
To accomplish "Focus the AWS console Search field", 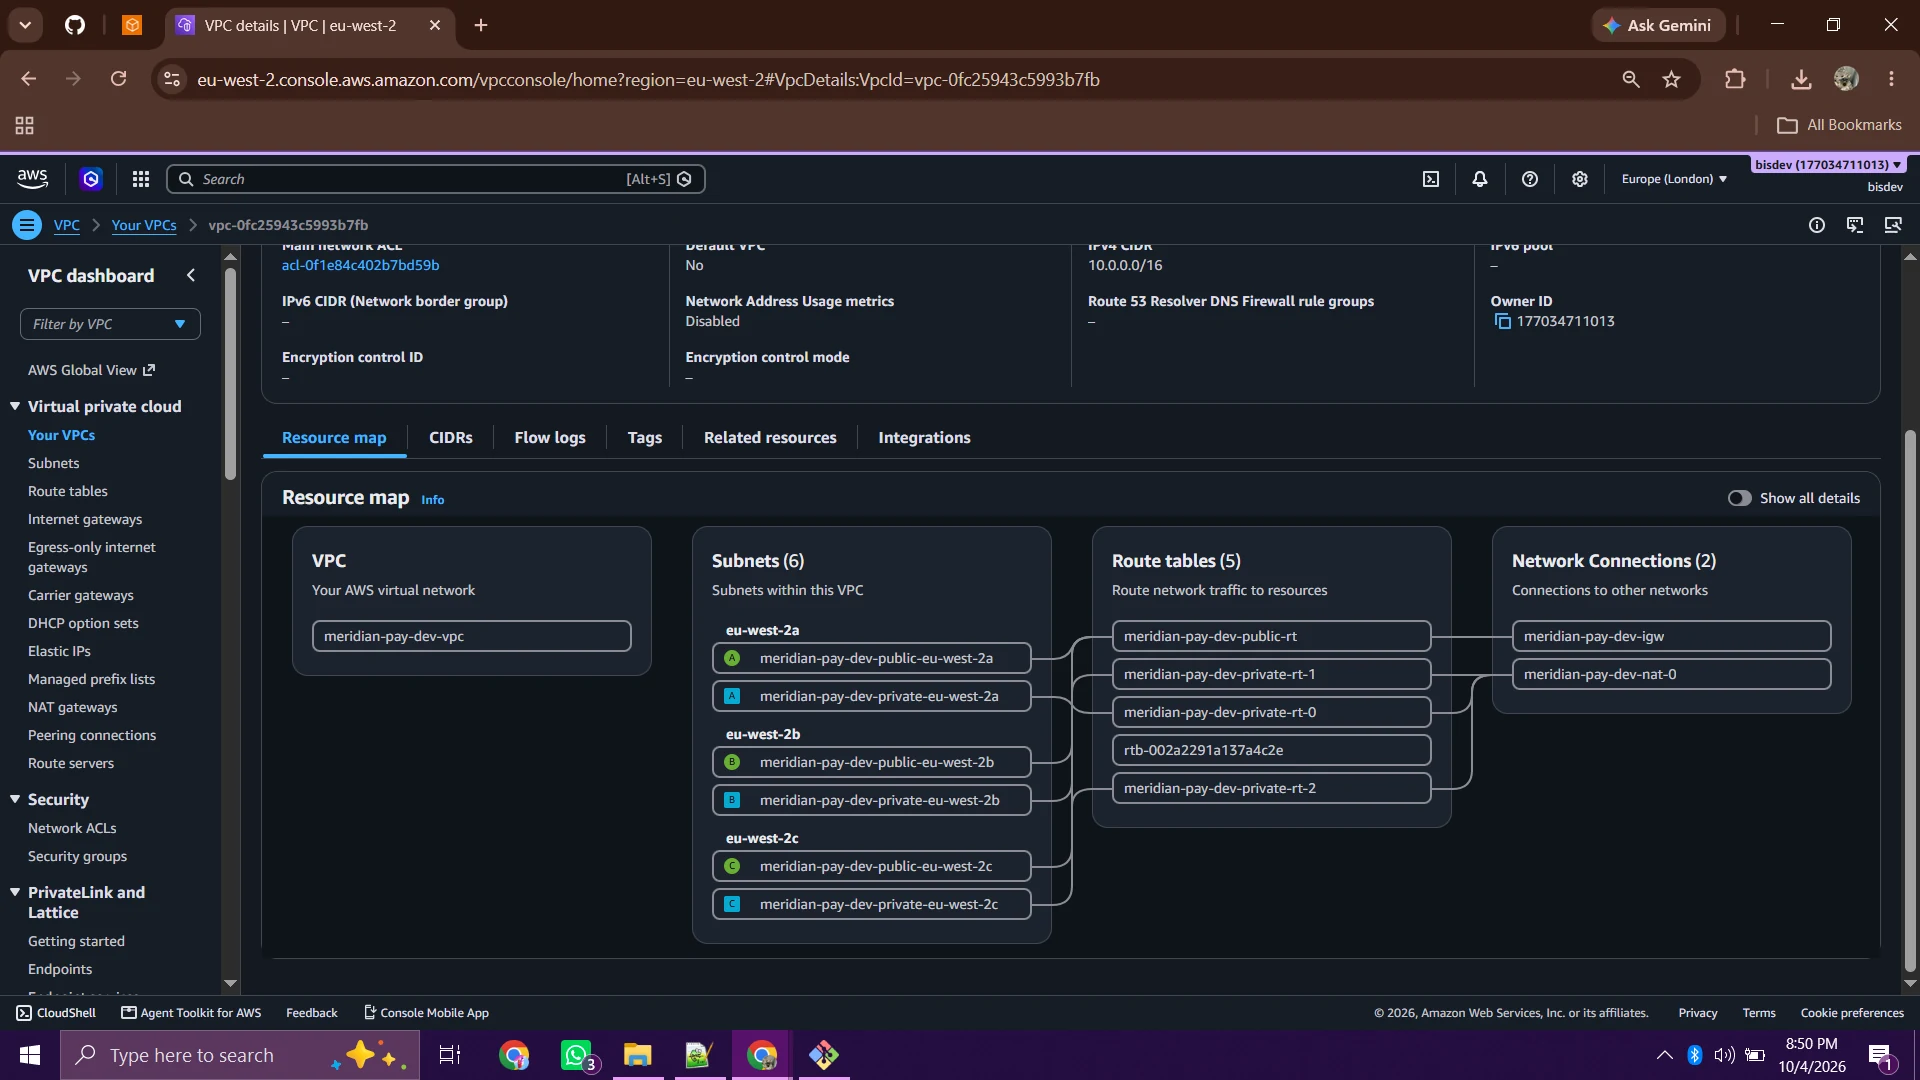I will 436,179.
